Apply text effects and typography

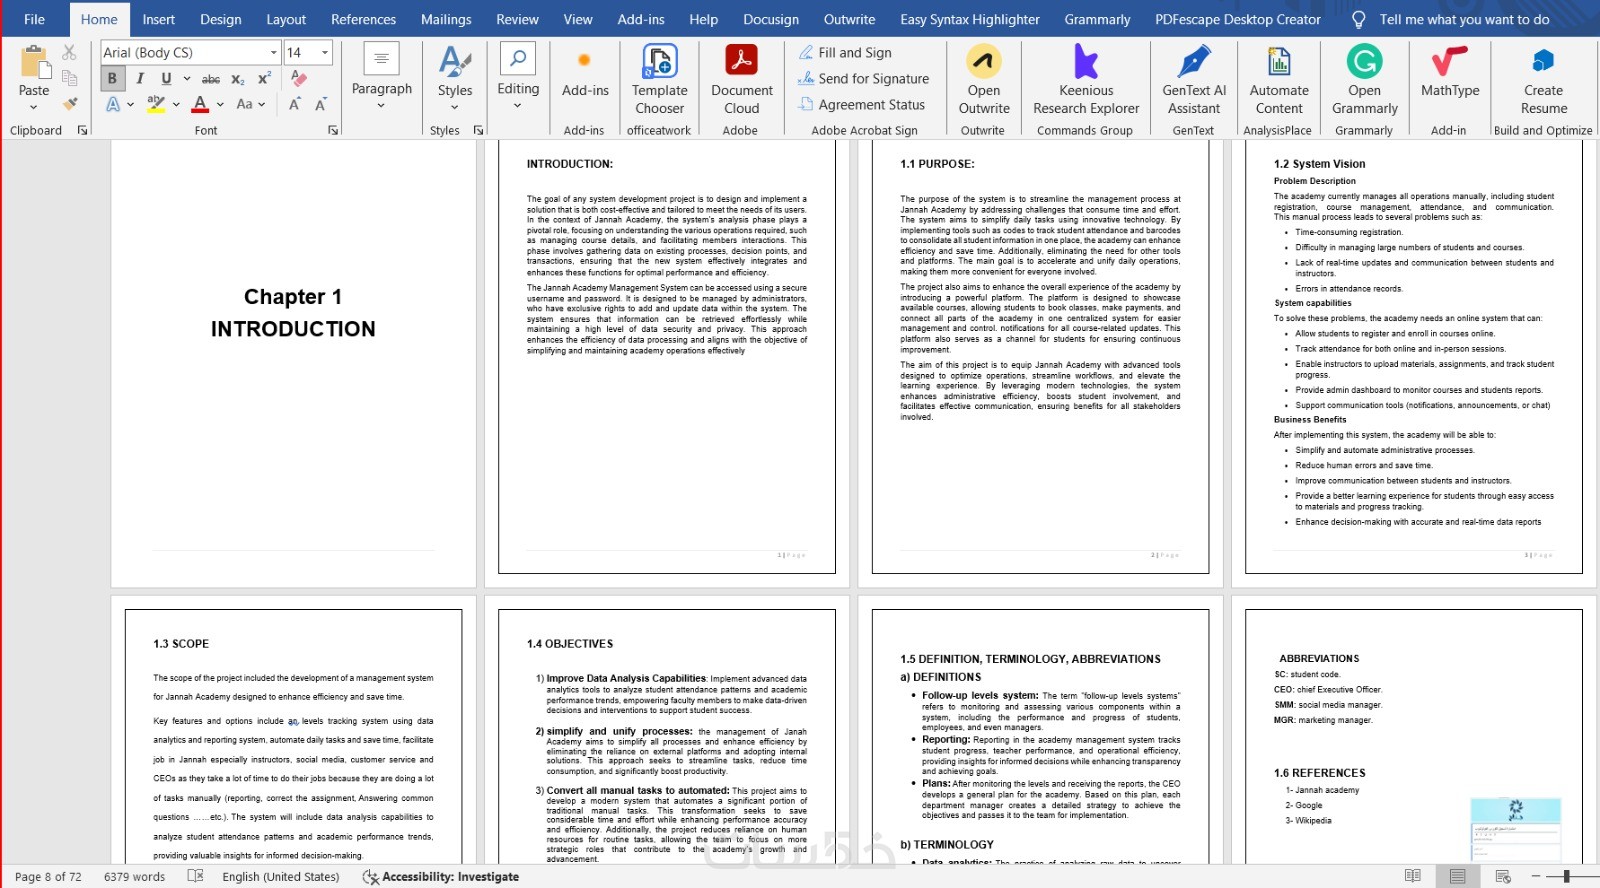pyautogui.click(x=113, y=104)
